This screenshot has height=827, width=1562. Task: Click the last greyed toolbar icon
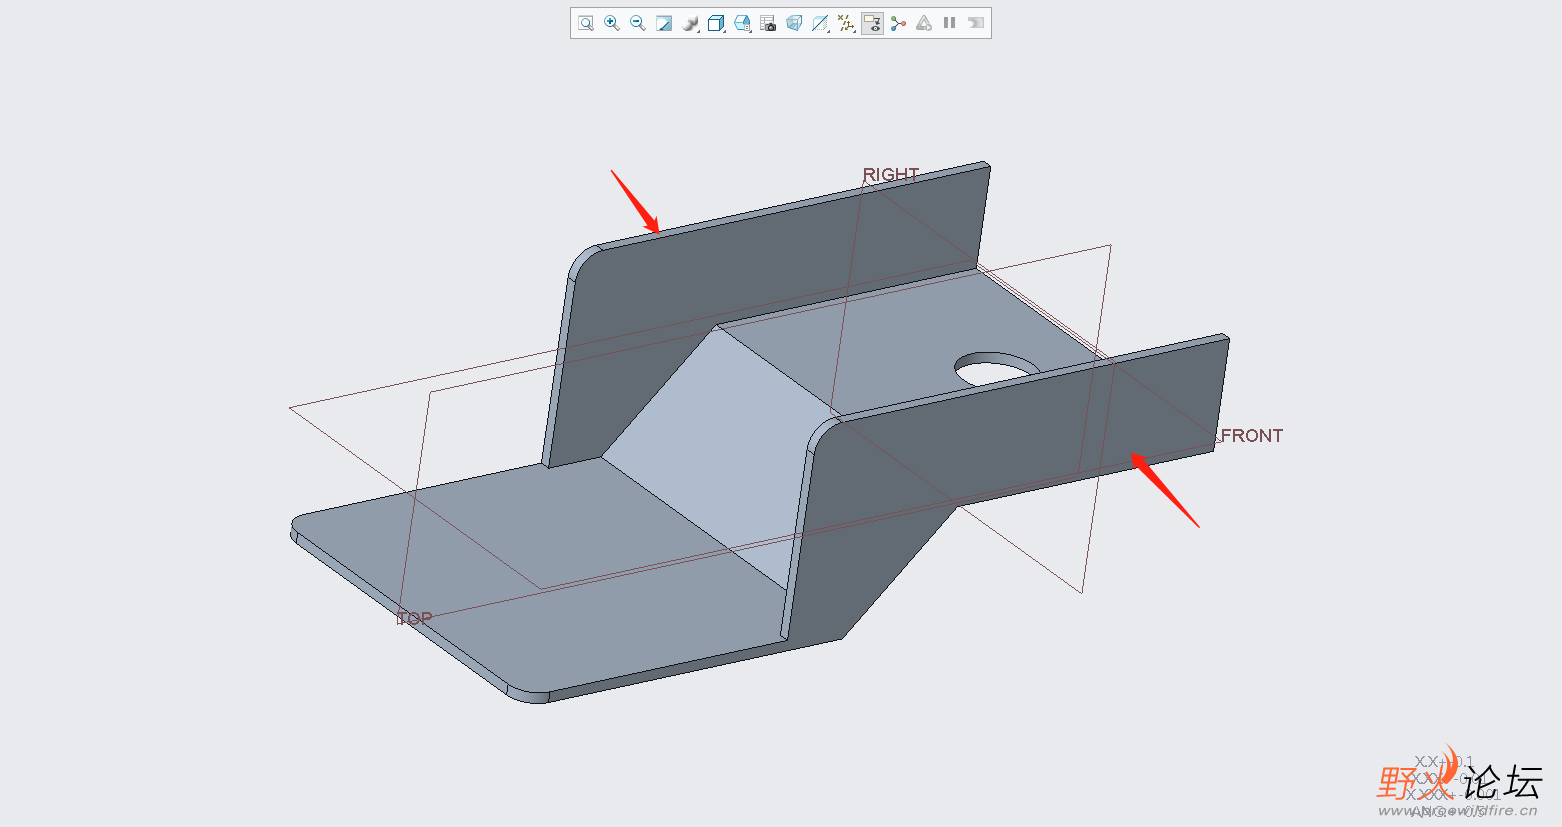click(x=976, y=23)
